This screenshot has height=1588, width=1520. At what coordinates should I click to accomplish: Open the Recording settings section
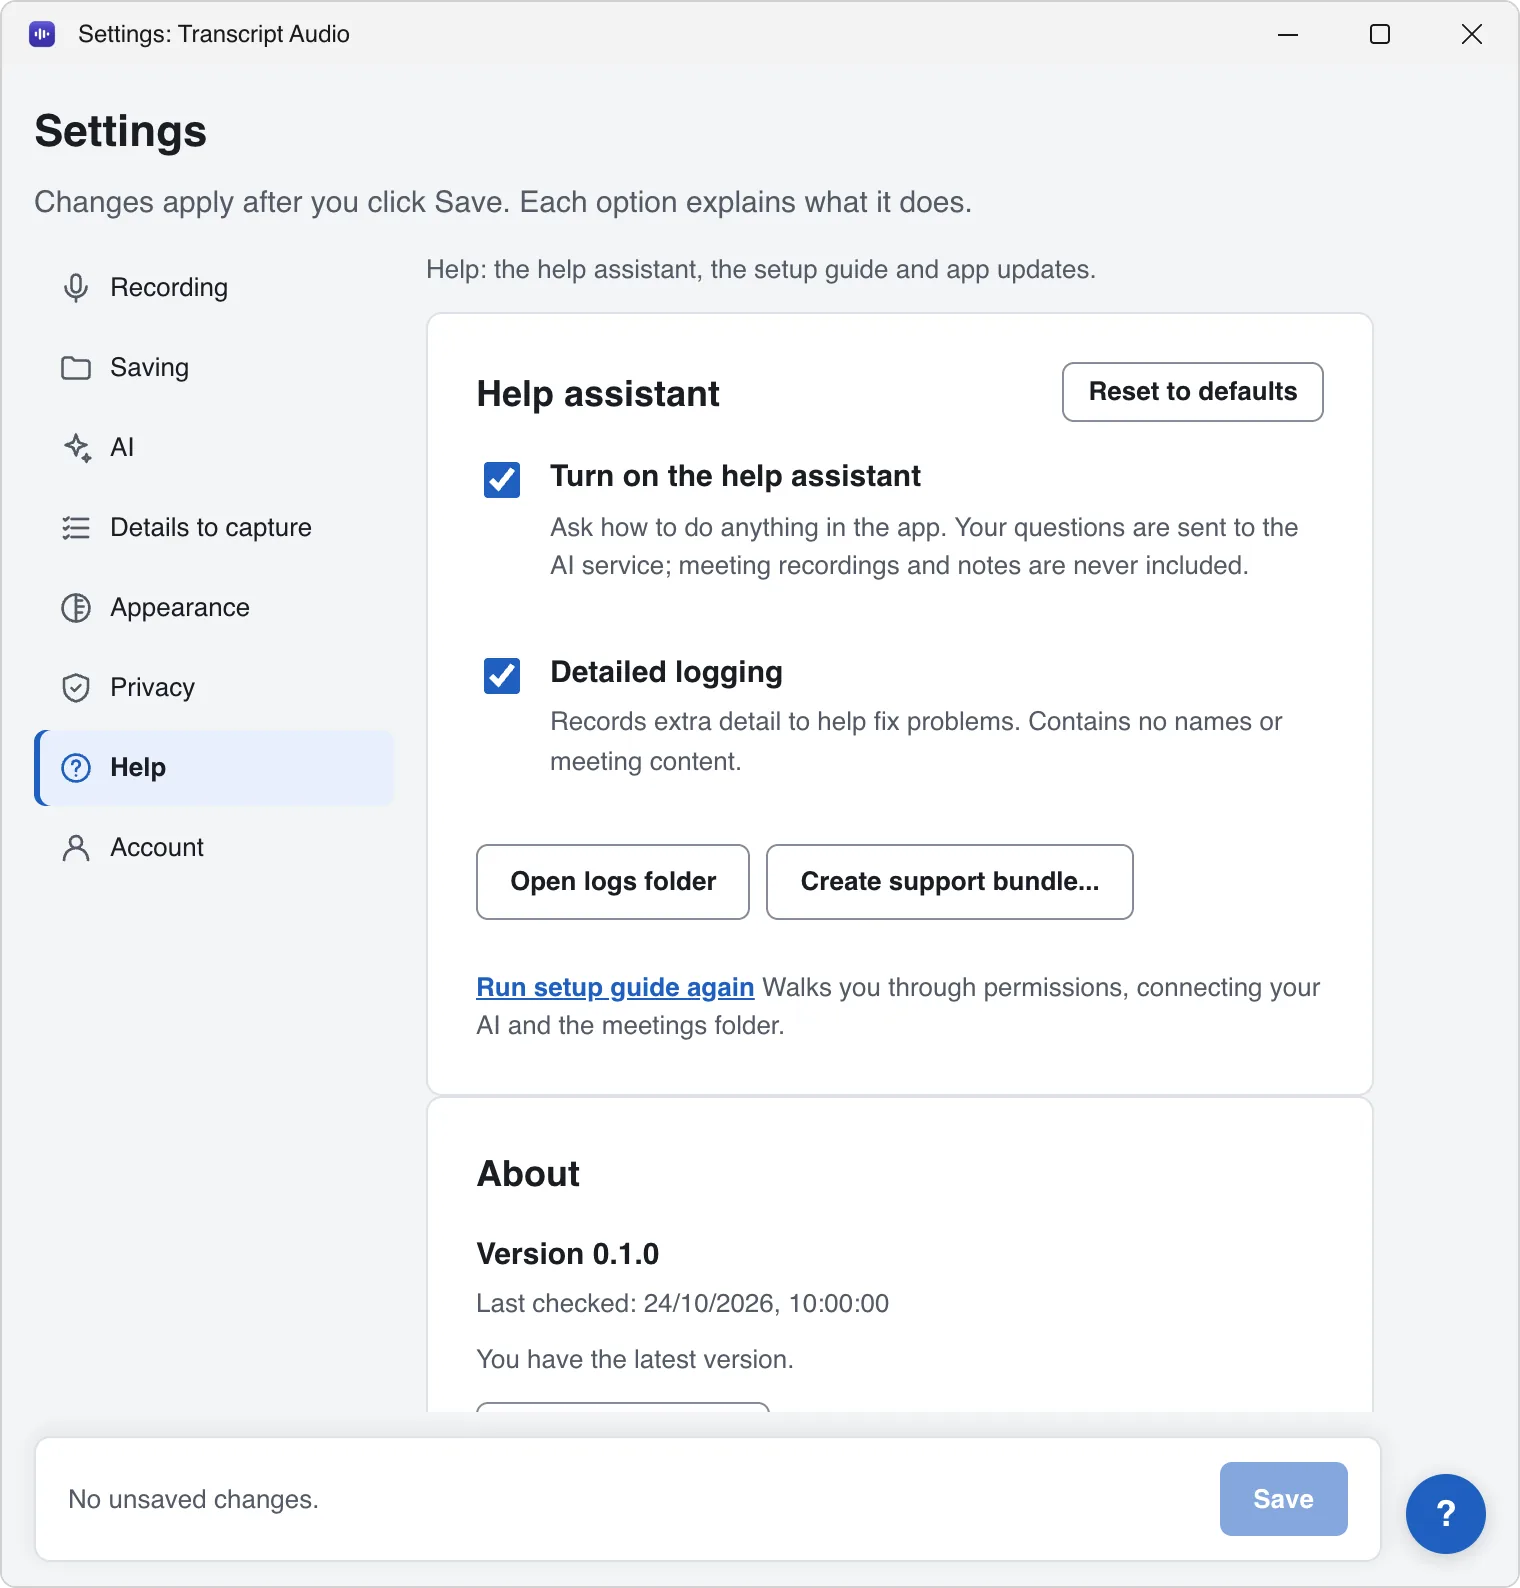[x=215, y=288]
